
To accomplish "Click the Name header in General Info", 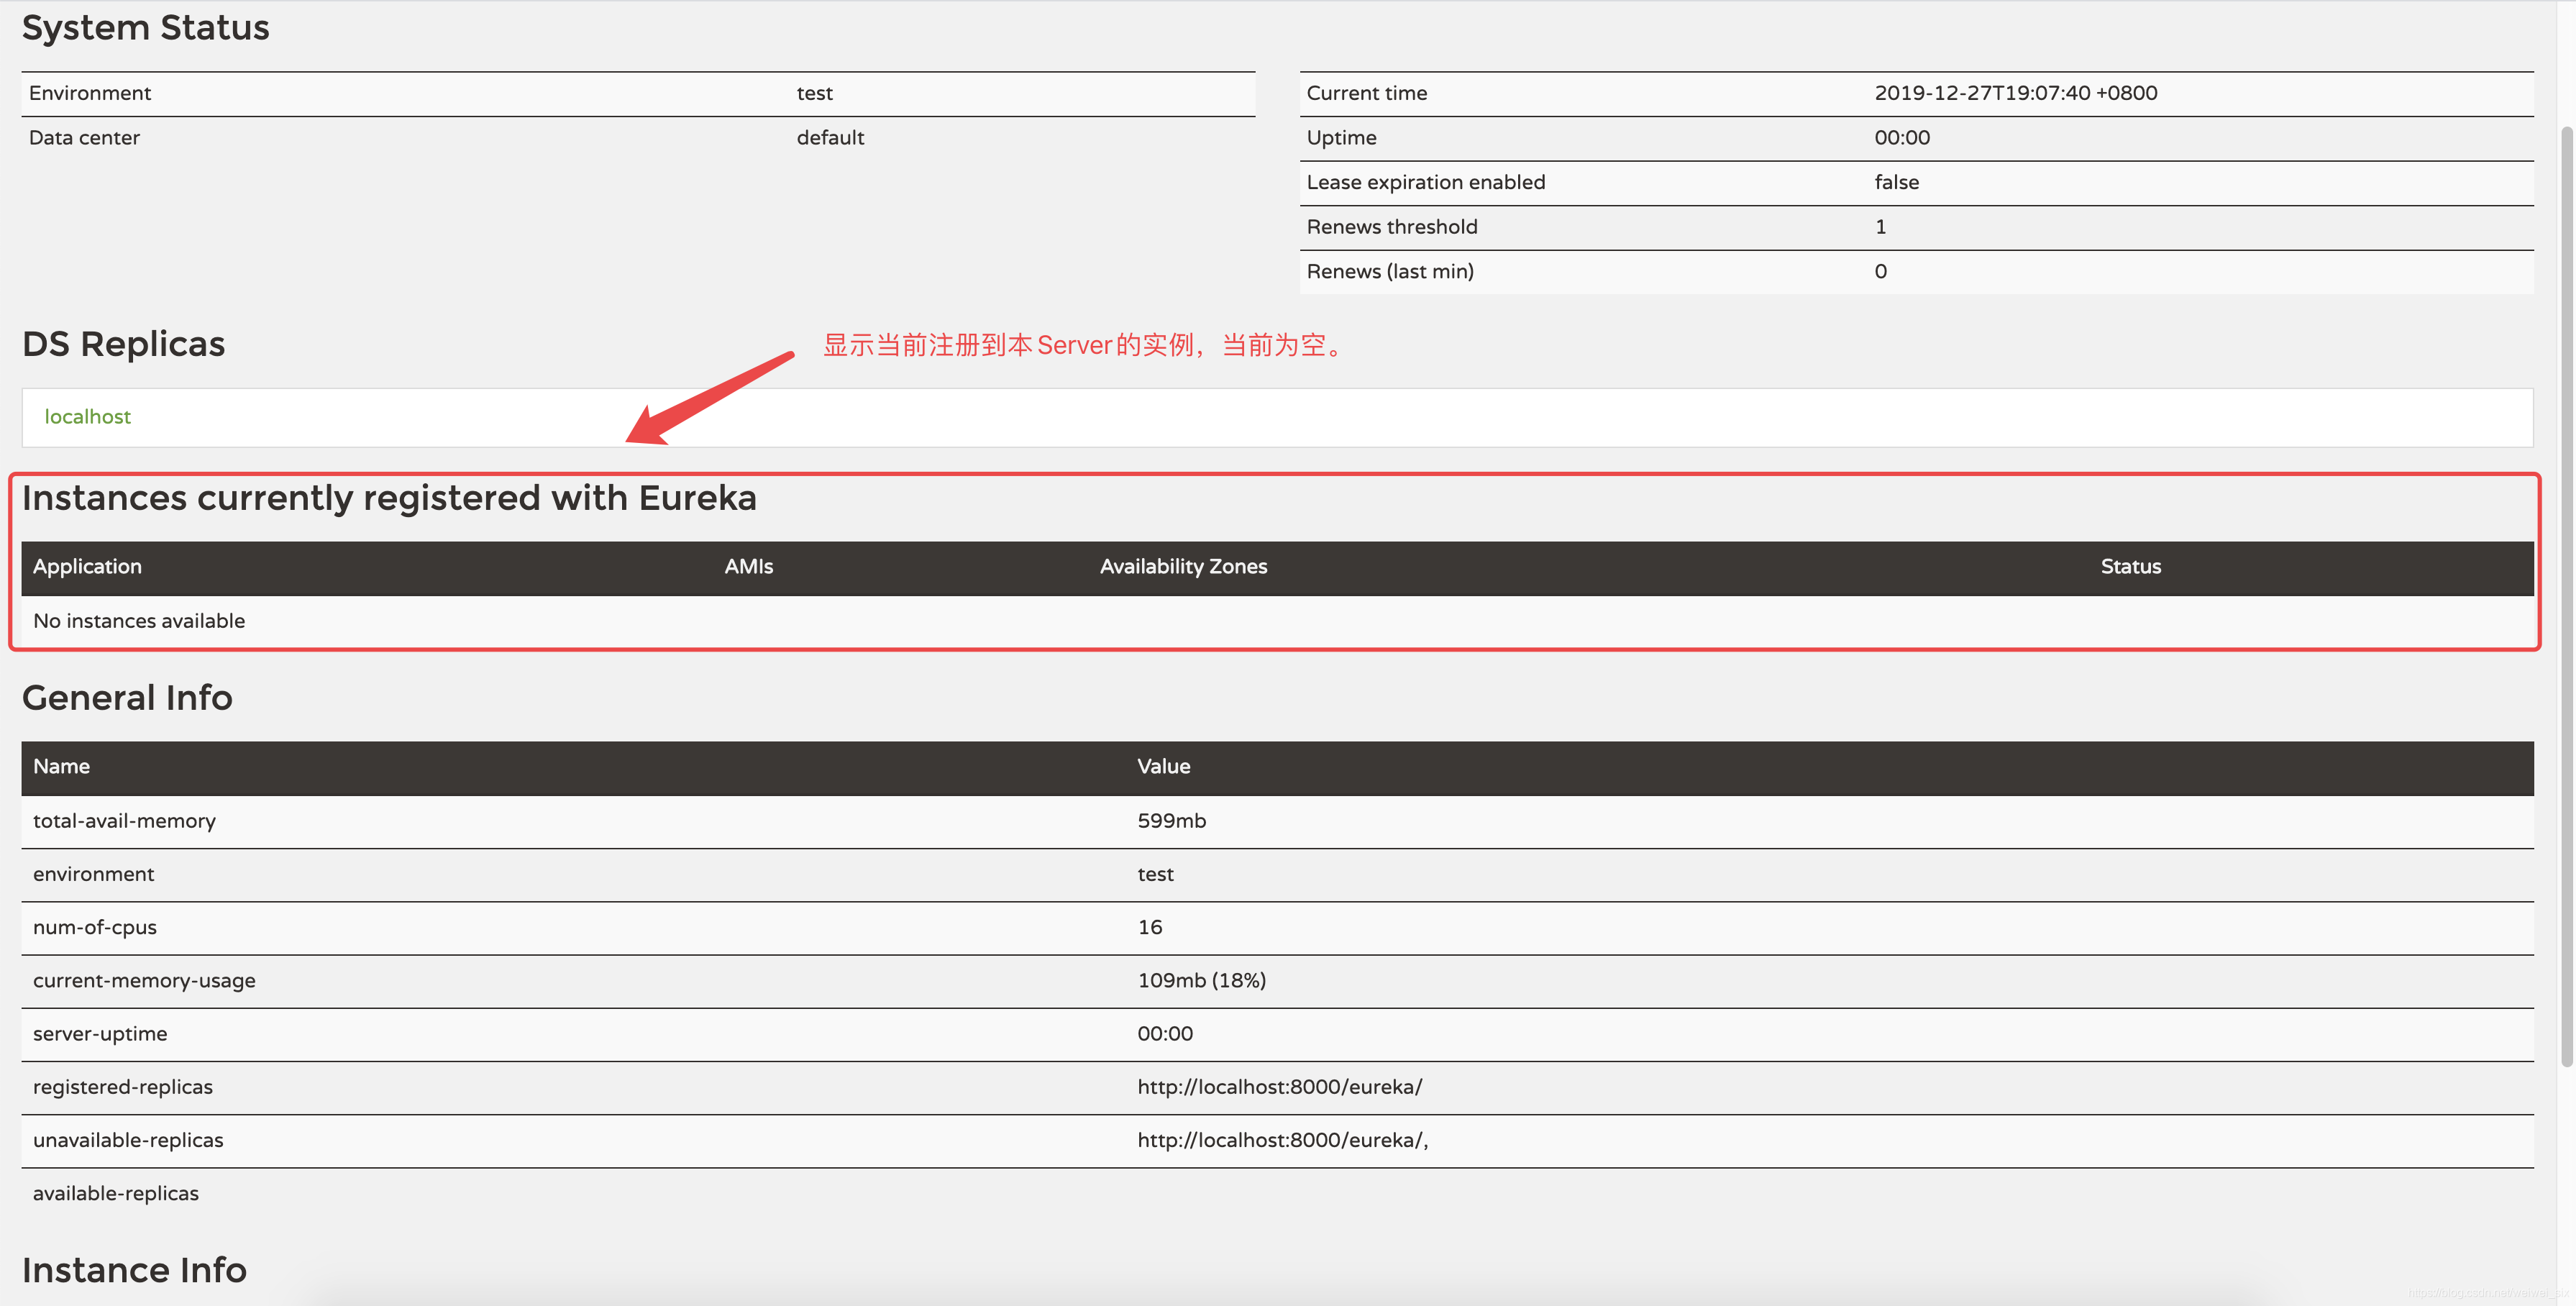I will (x=61, y=766).
